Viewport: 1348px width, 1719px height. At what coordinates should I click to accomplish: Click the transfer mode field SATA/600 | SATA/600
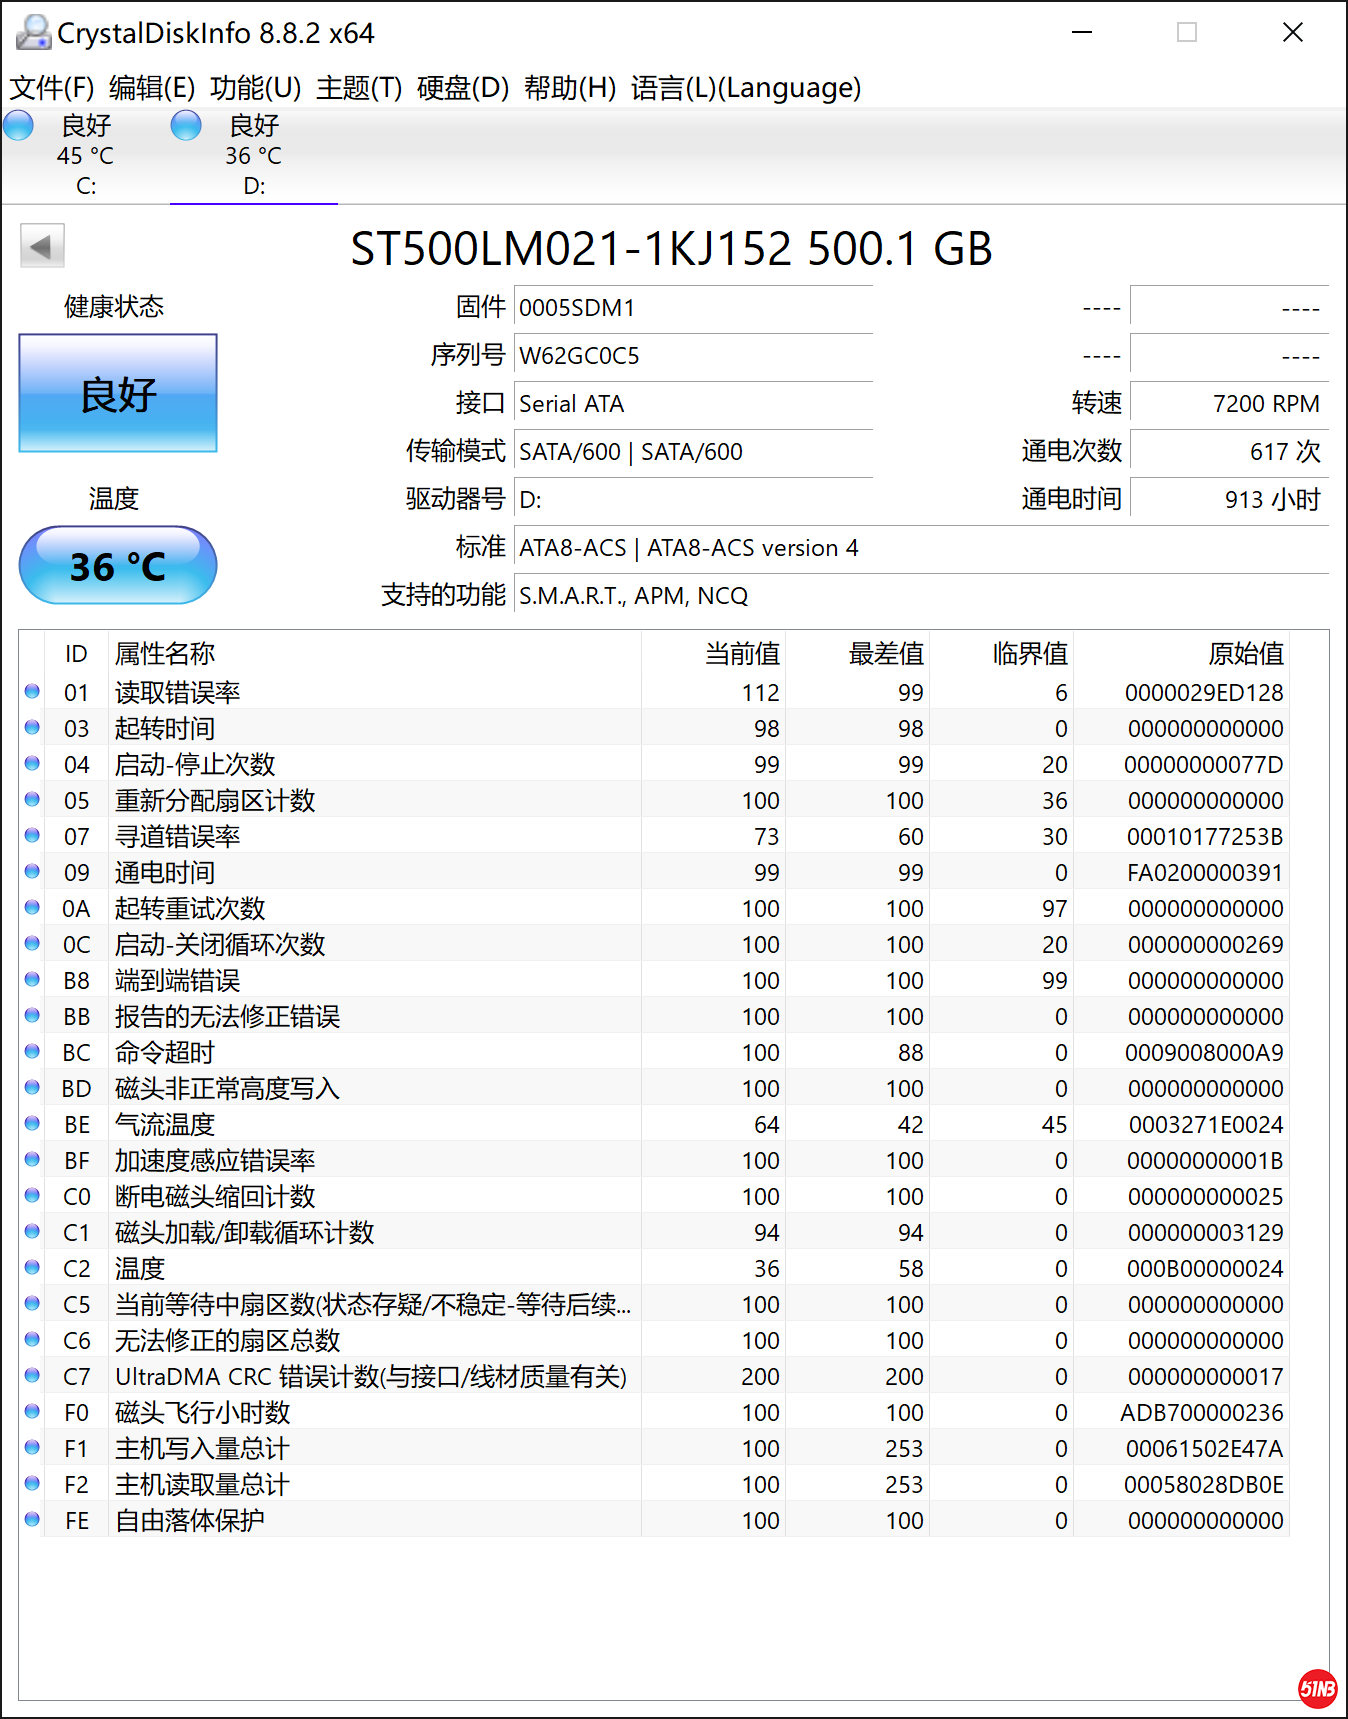[693, 452]
